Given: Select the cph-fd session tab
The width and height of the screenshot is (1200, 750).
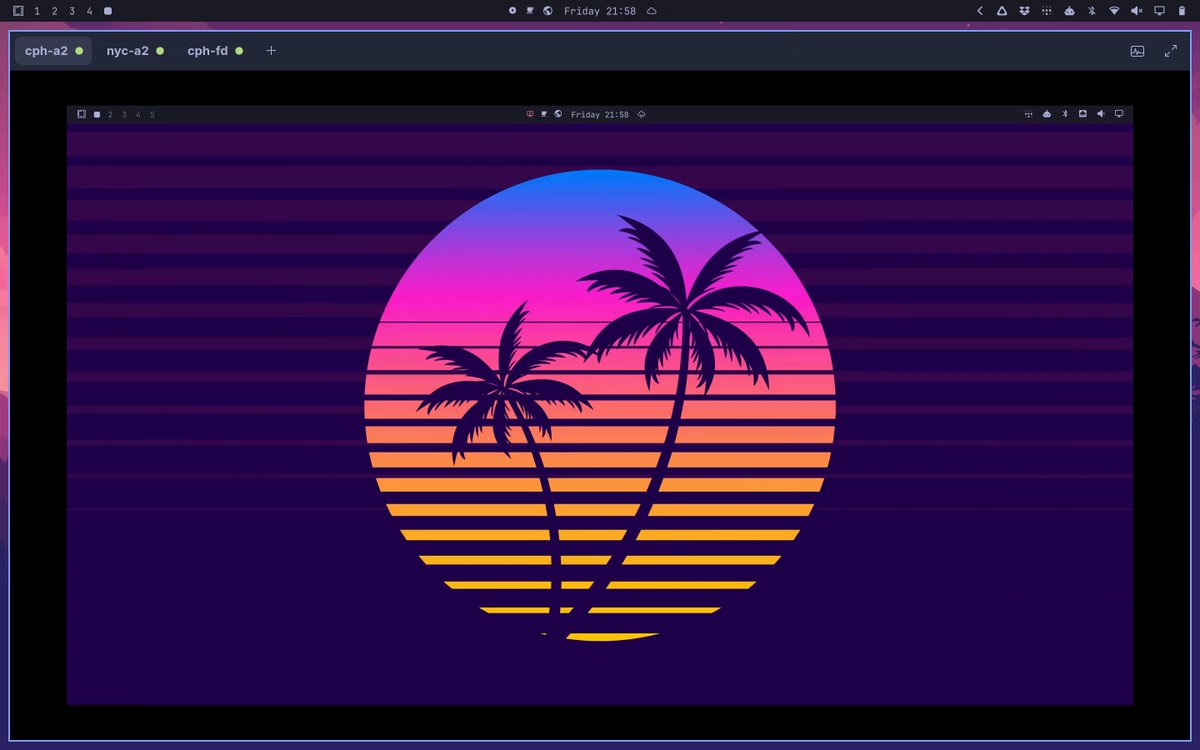Looking at the screenshot, I should click(x=215, y=51).
